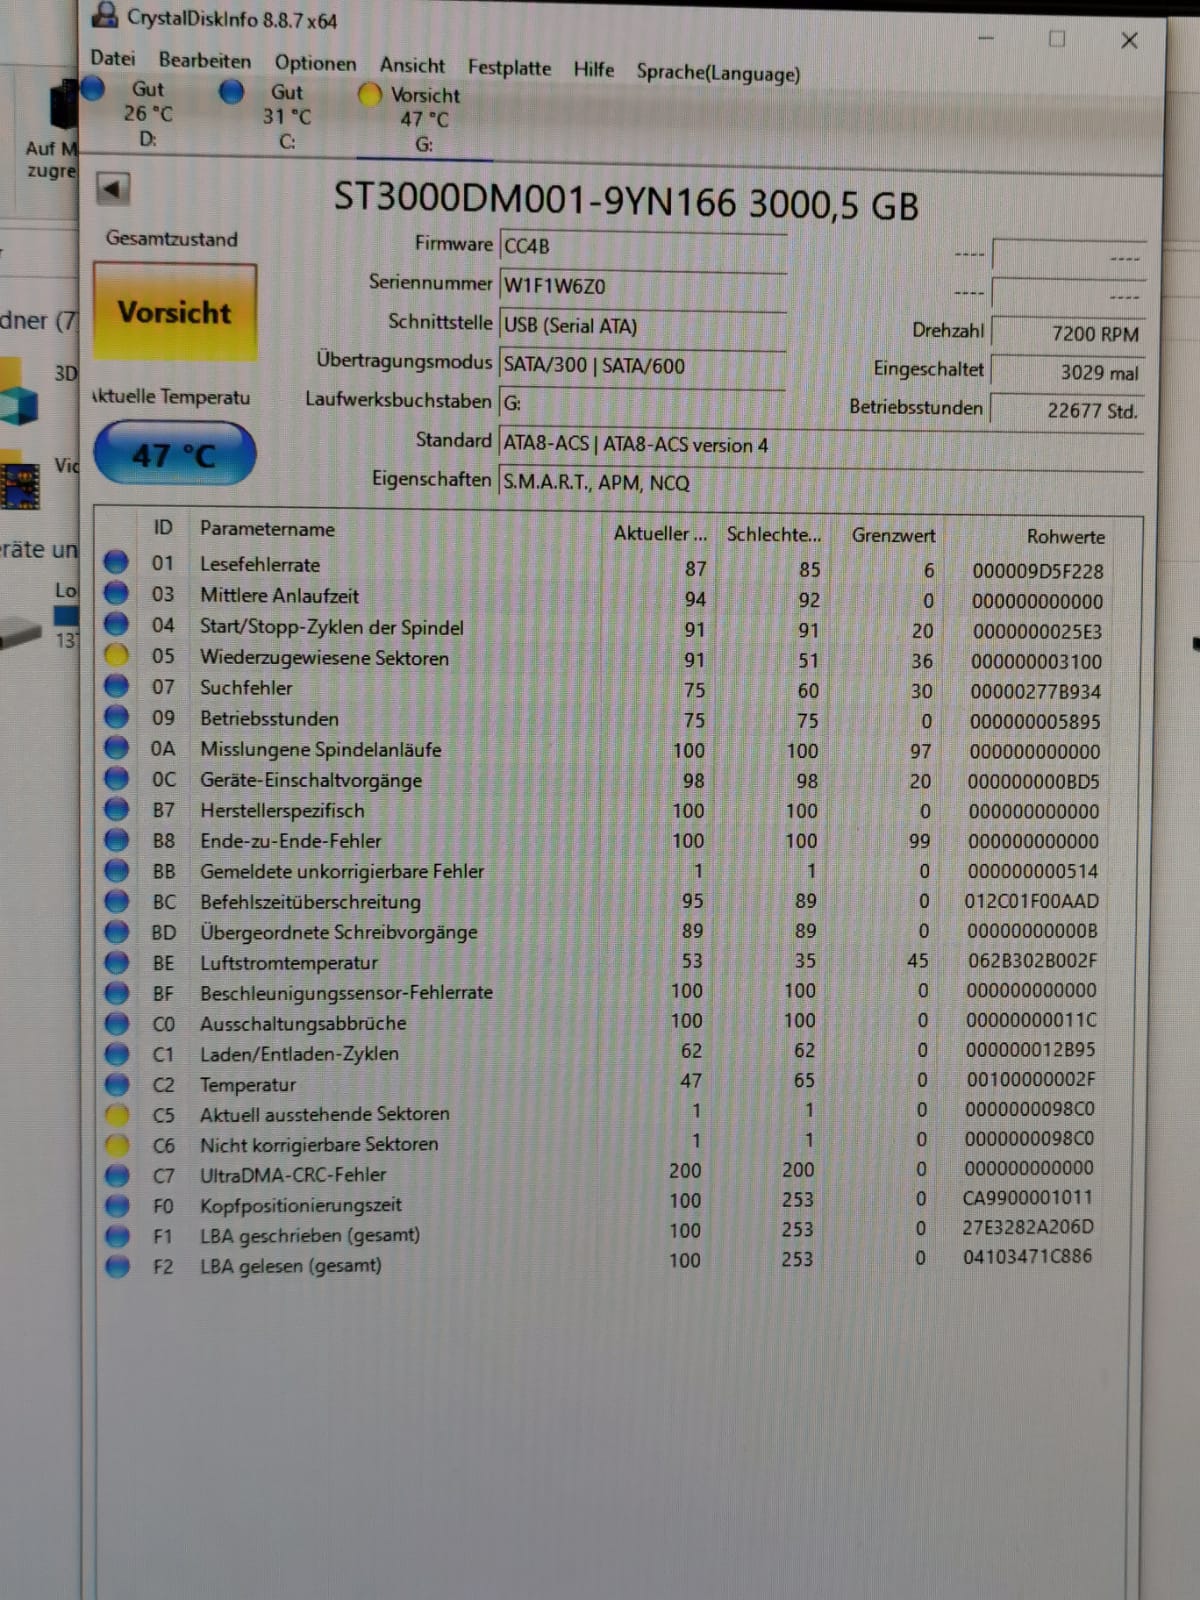Click the Parametername column header

[267, 528]
